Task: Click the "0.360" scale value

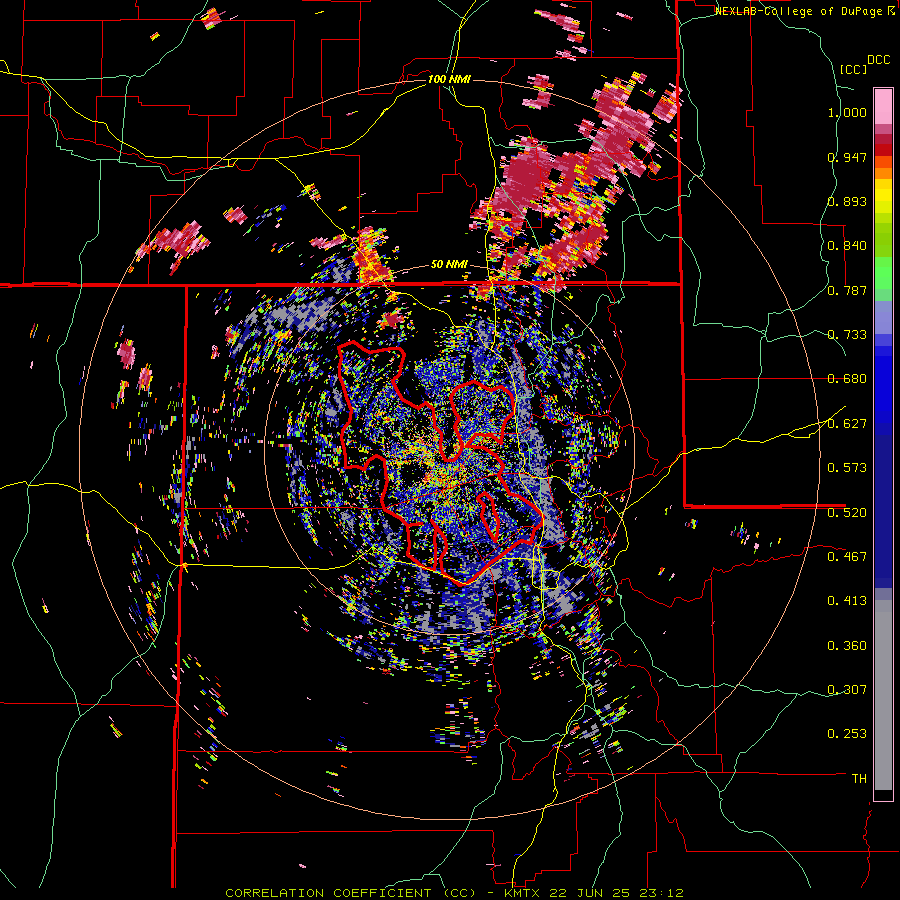Action: coord(847,646)
